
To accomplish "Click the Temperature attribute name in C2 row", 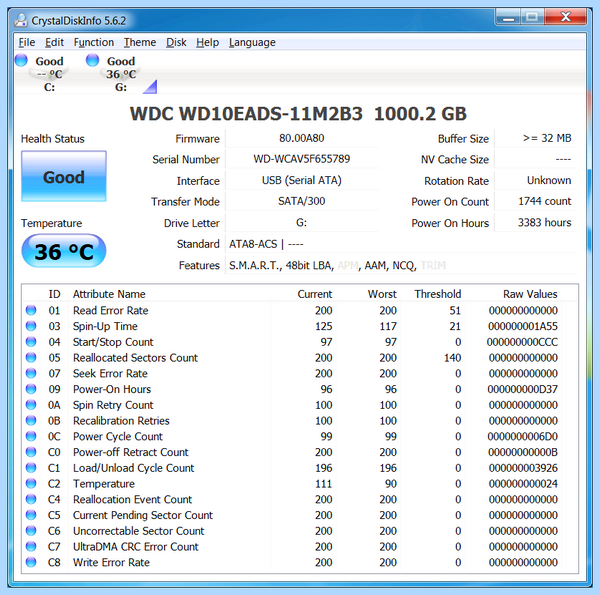I will point(104,484).
